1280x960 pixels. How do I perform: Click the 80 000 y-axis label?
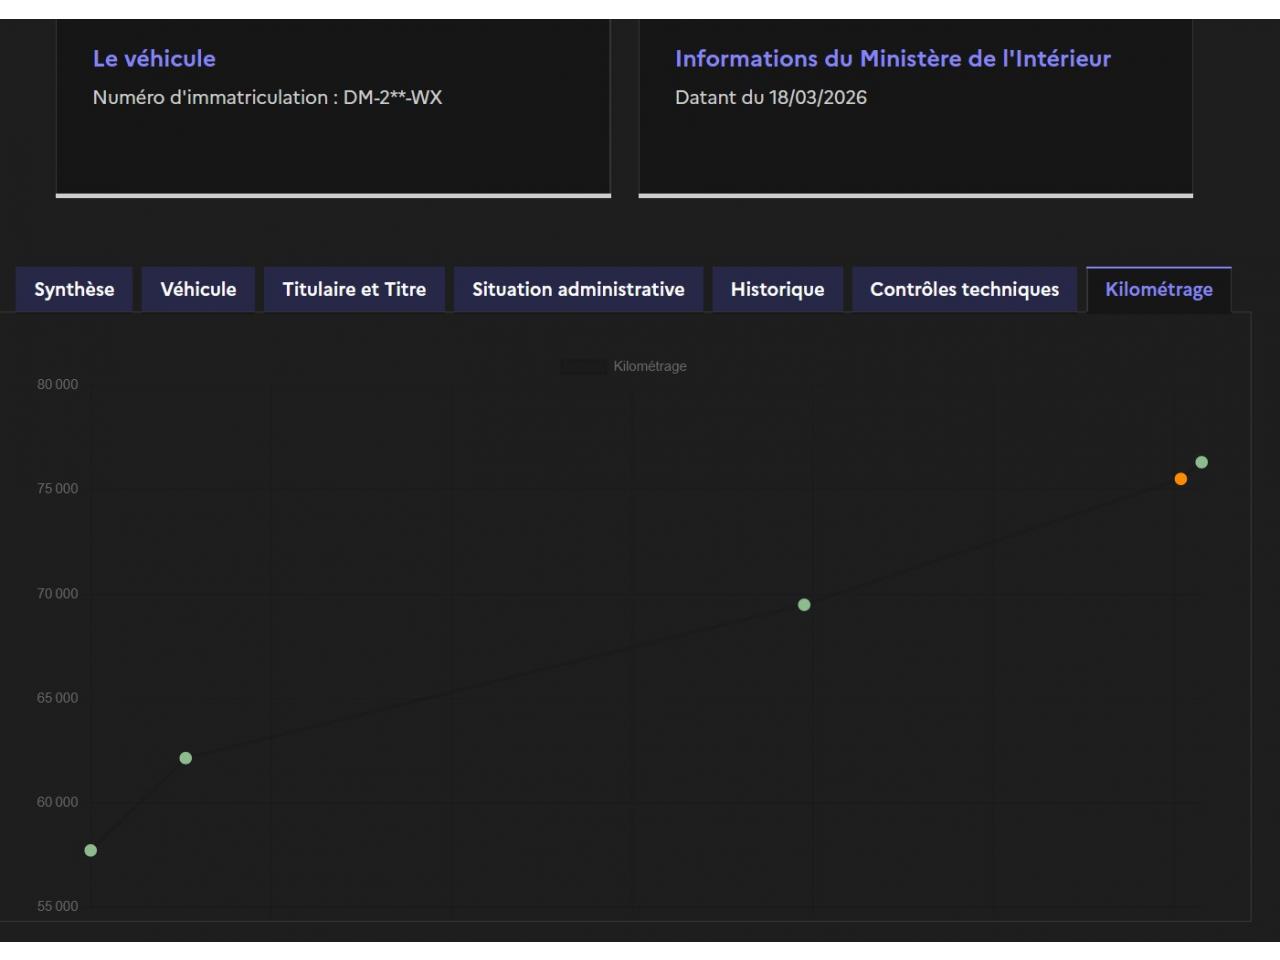(x=57, y=385)
